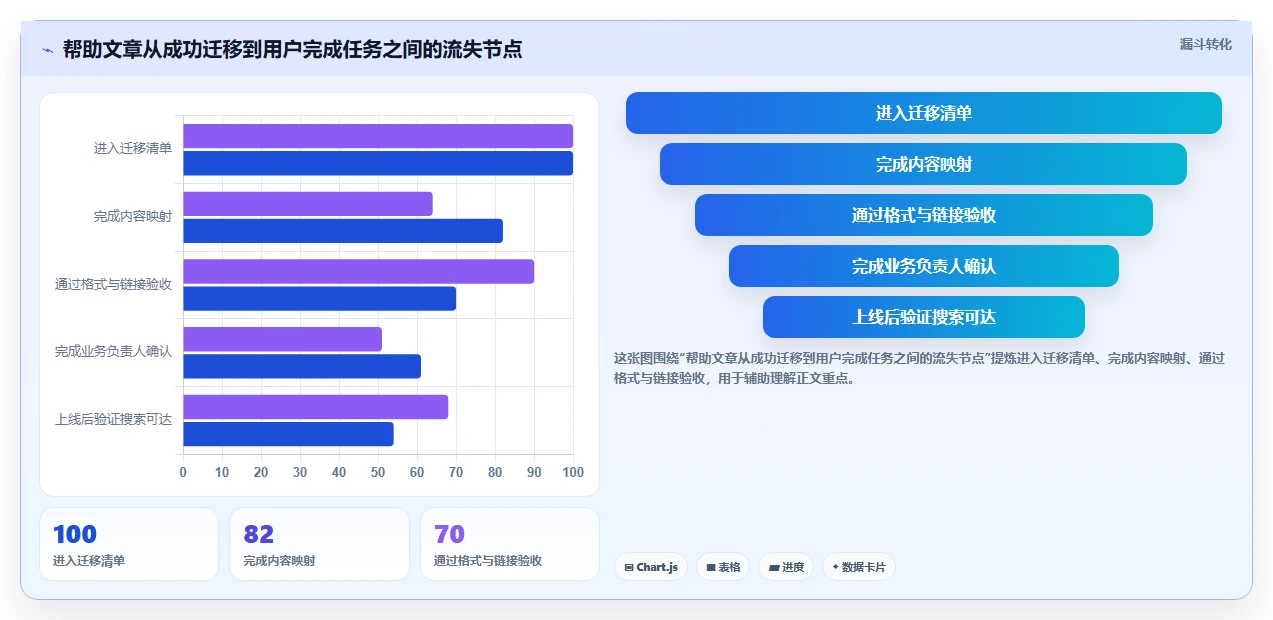The height and width of the screenshot is (620, 1273).
Task: Click the blue bar for 完成内容映射
Action: [343, 231]
